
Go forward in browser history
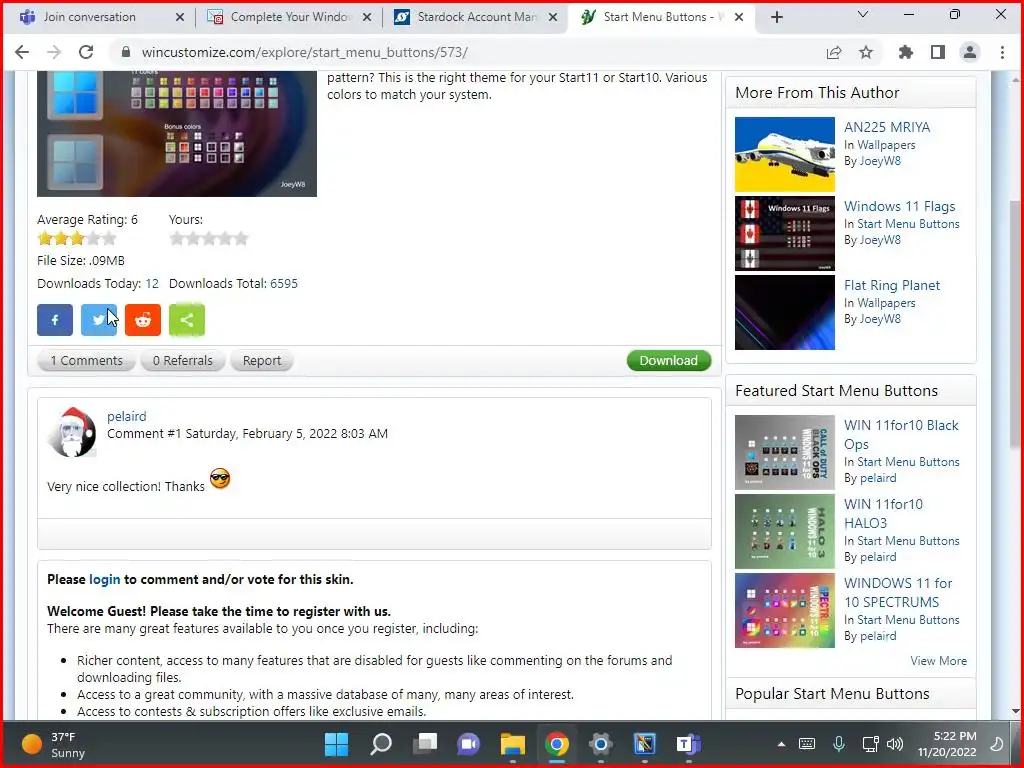click(x=54, y=52)
